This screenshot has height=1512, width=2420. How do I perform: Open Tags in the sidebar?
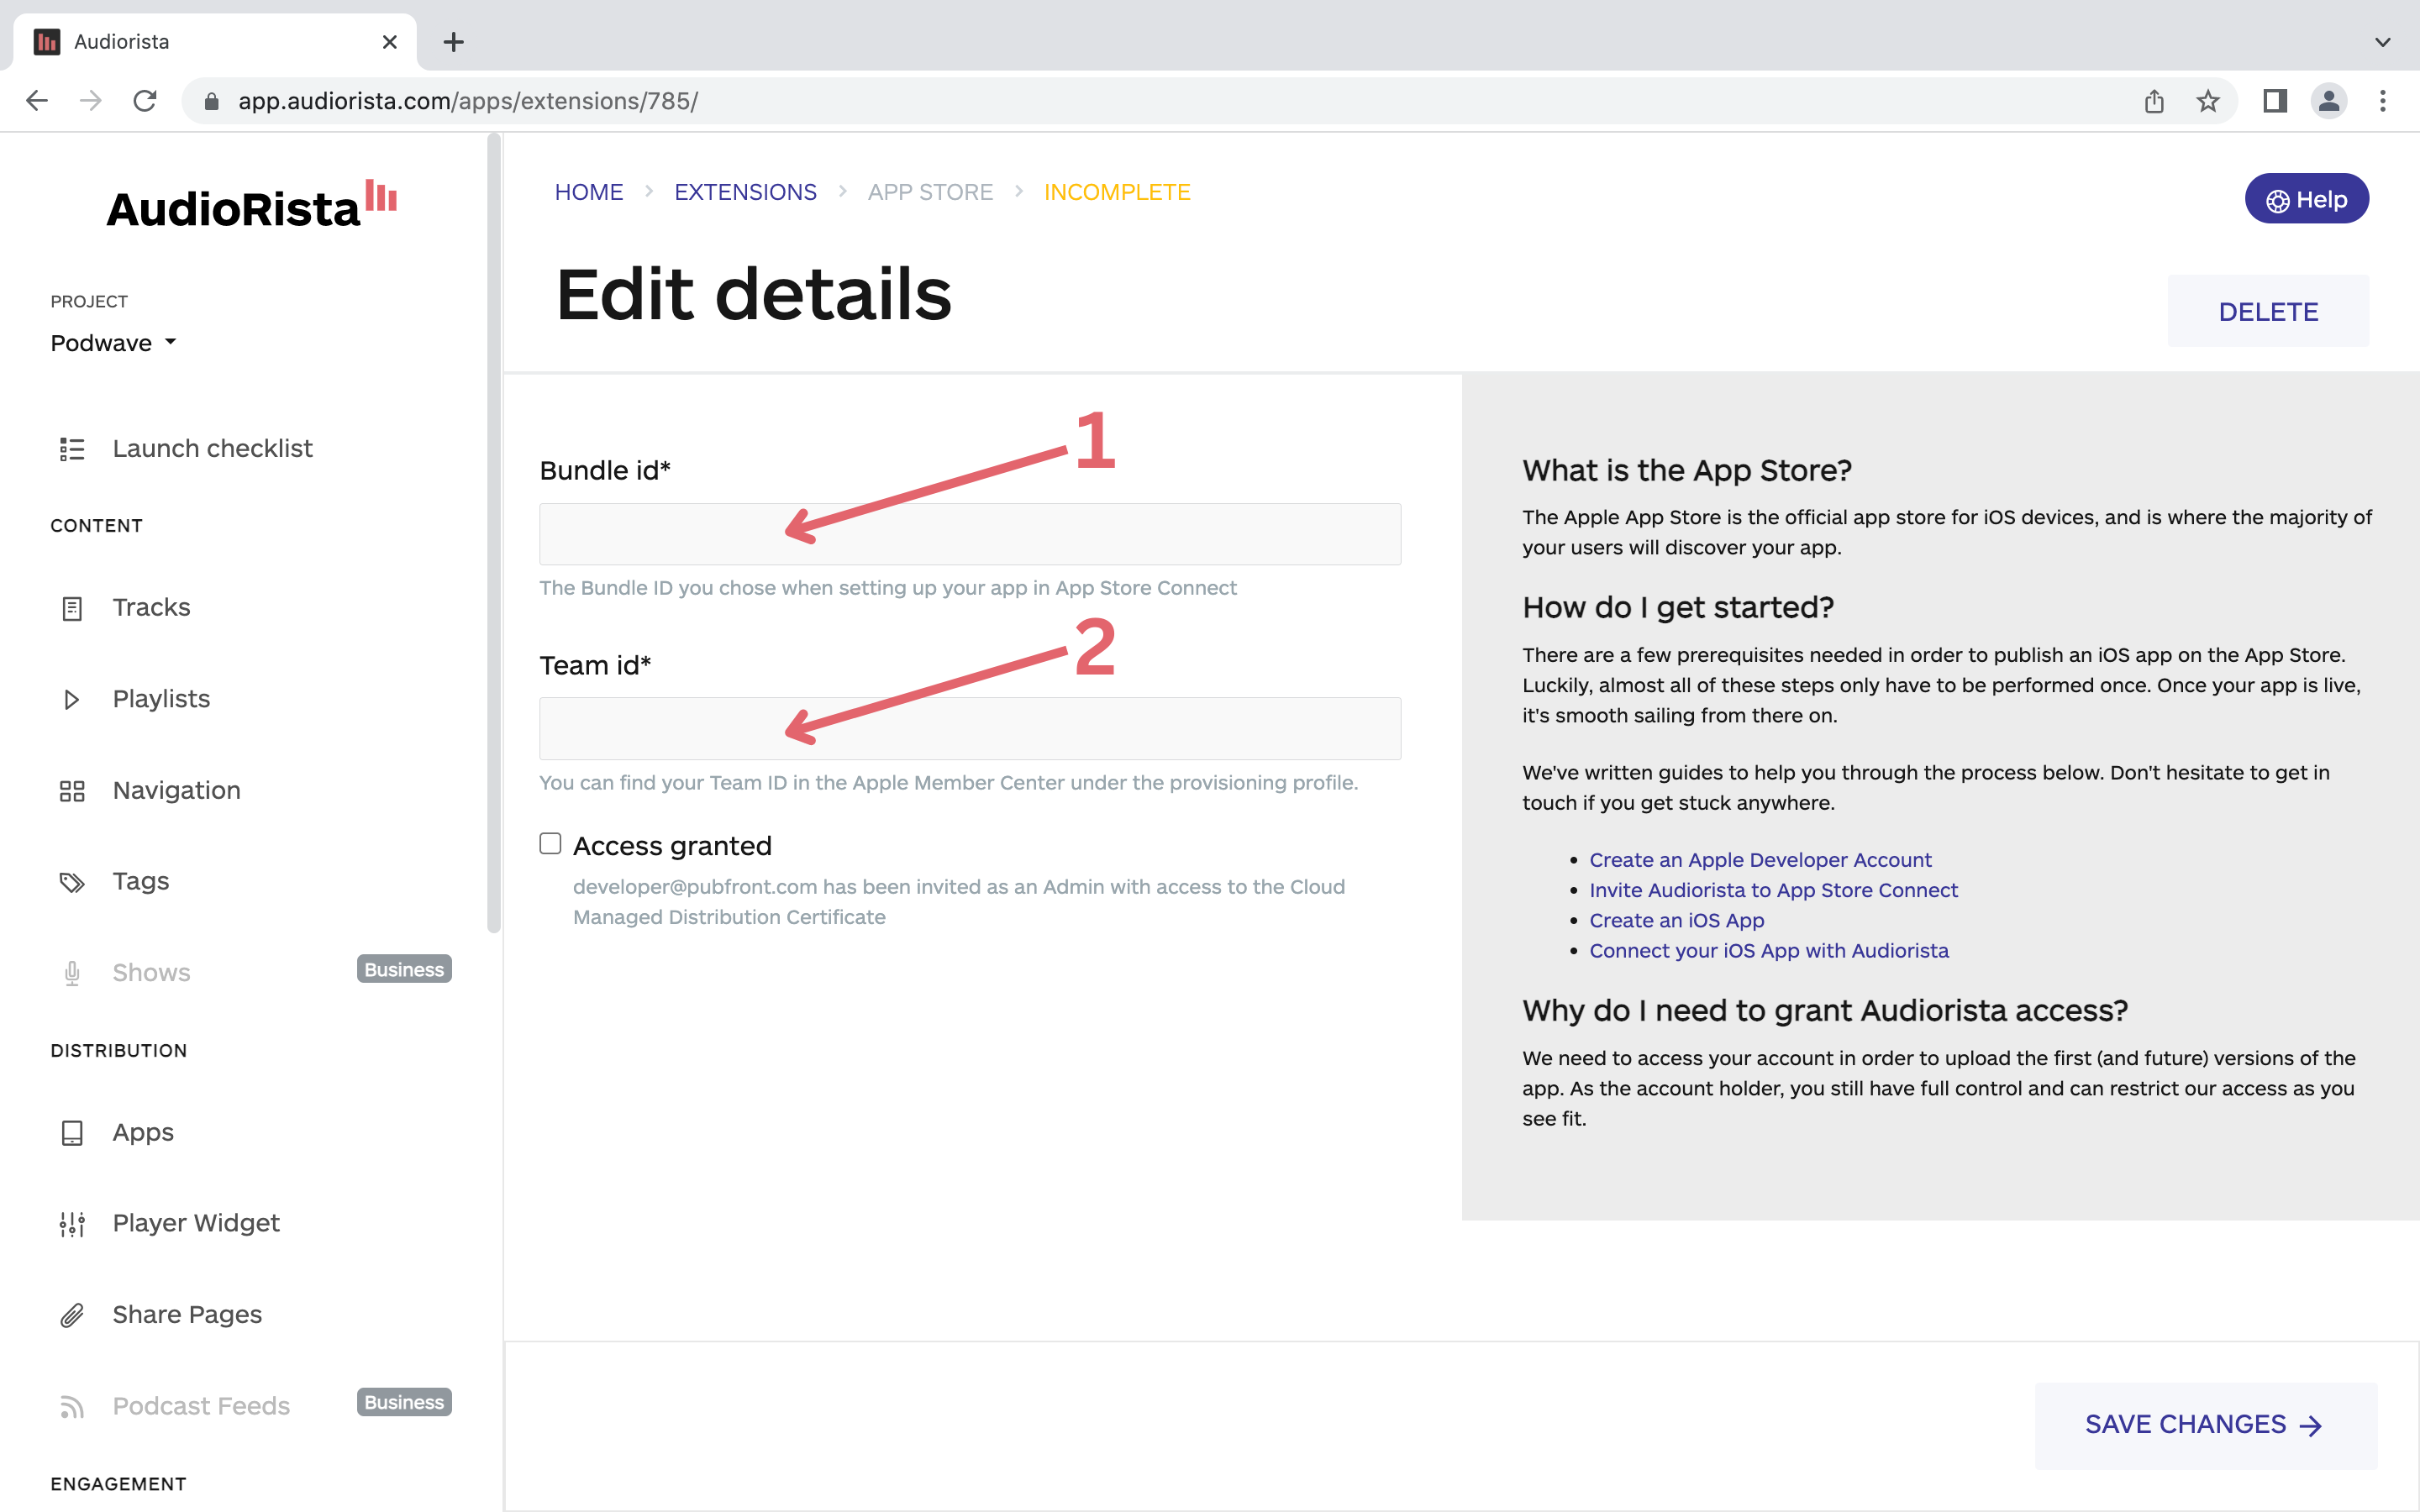(140, 882)
